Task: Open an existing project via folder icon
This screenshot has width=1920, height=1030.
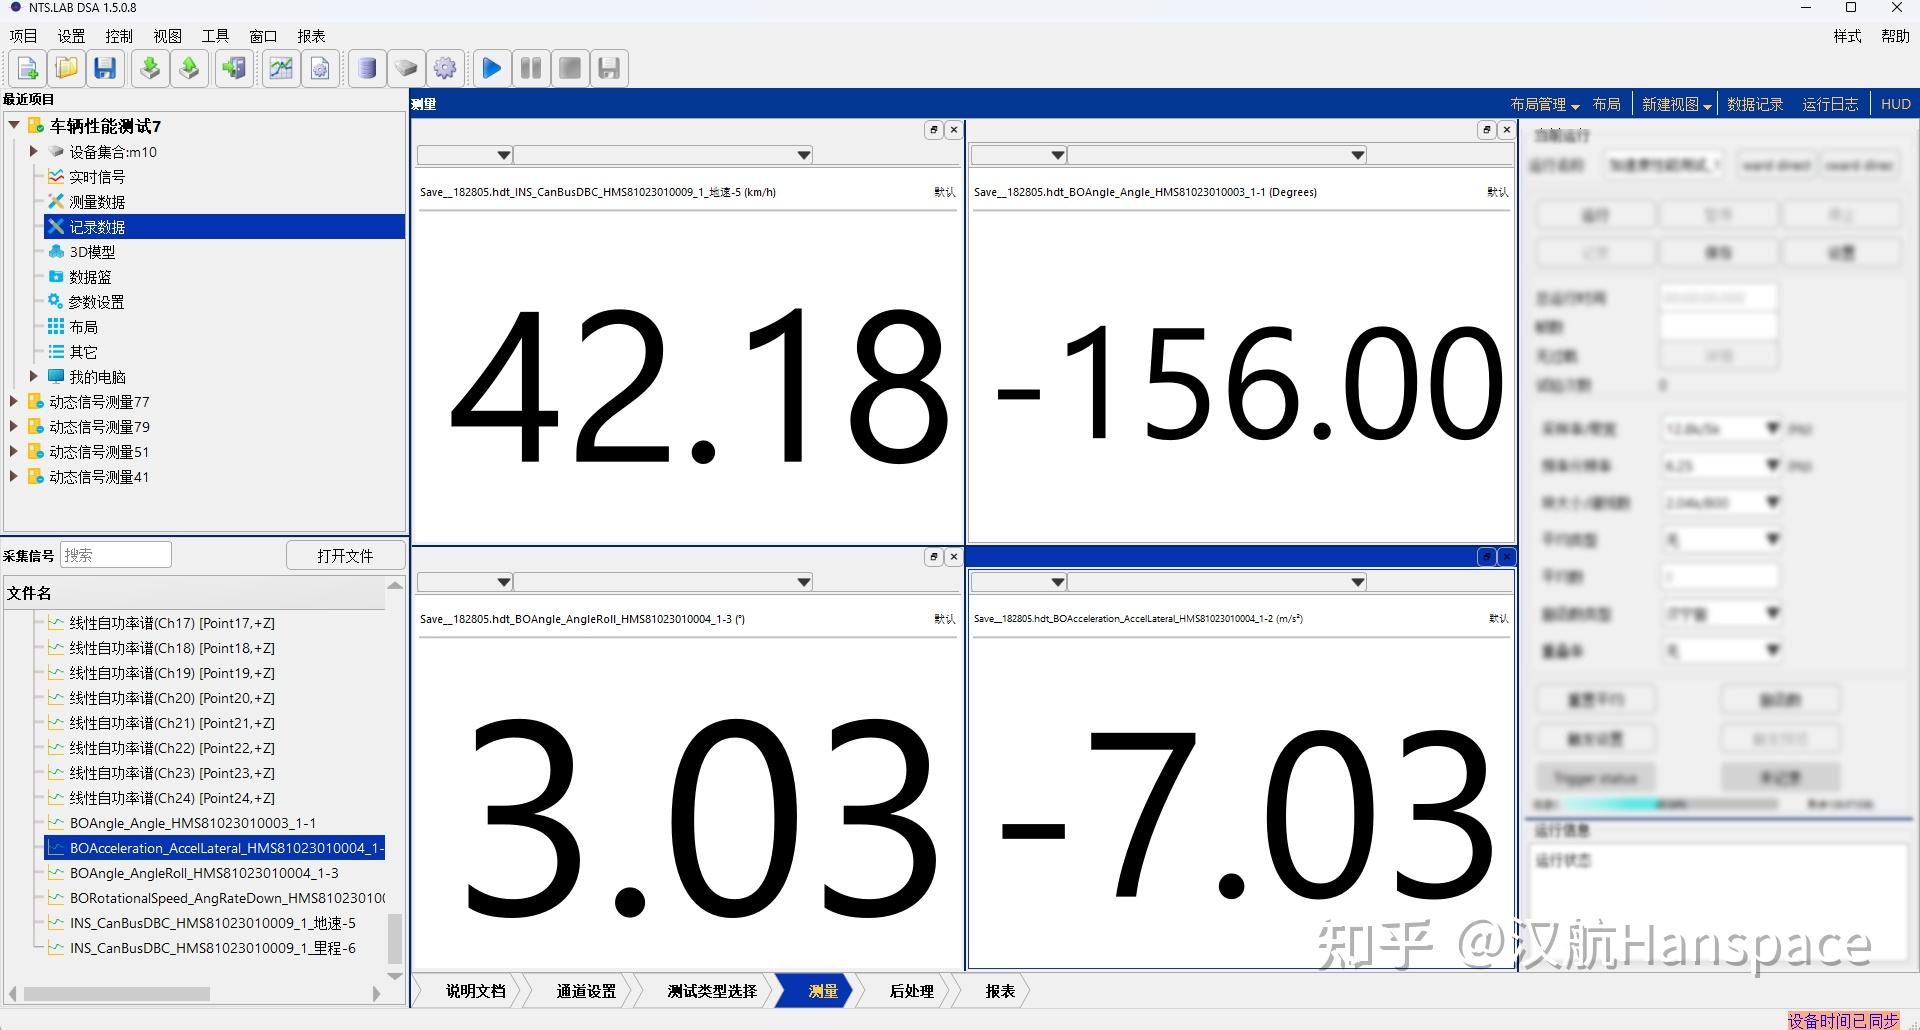Action: [66, 68]
